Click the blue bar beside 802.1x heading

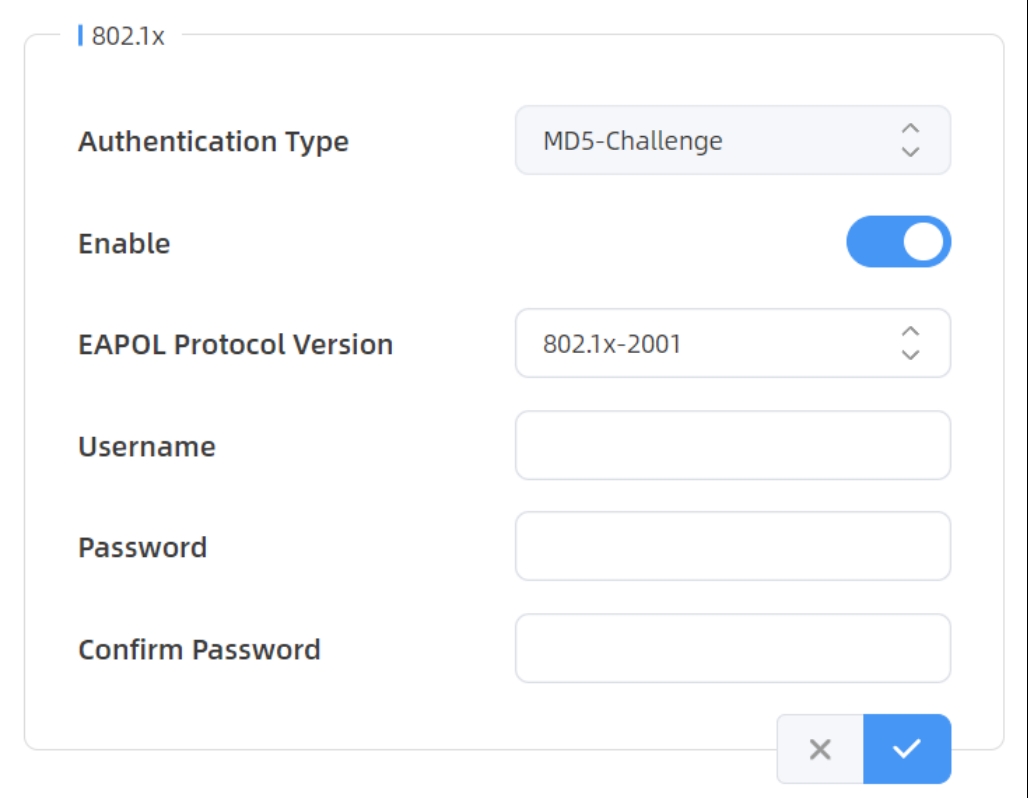pyautogui.click(x=80, y=36)
